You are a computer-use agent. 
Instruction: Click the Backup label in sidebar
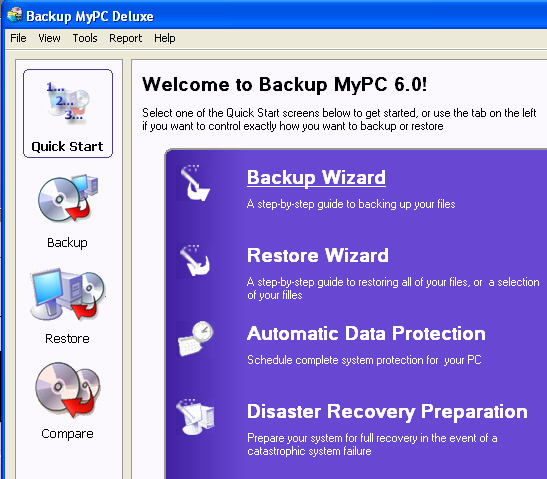coord(67,243)
